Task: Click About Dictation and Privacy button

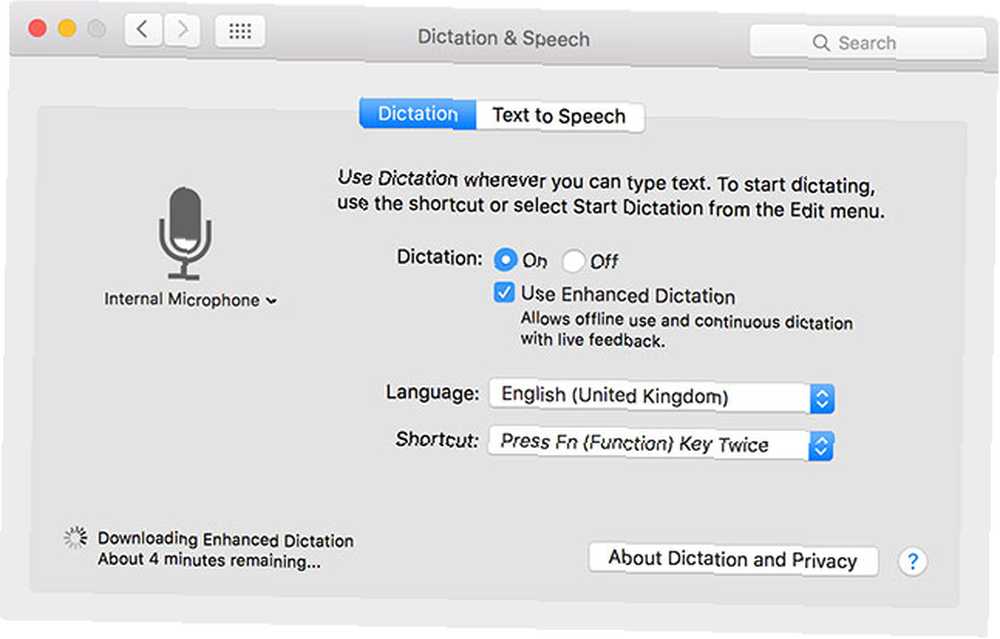Action: point(732,559)
